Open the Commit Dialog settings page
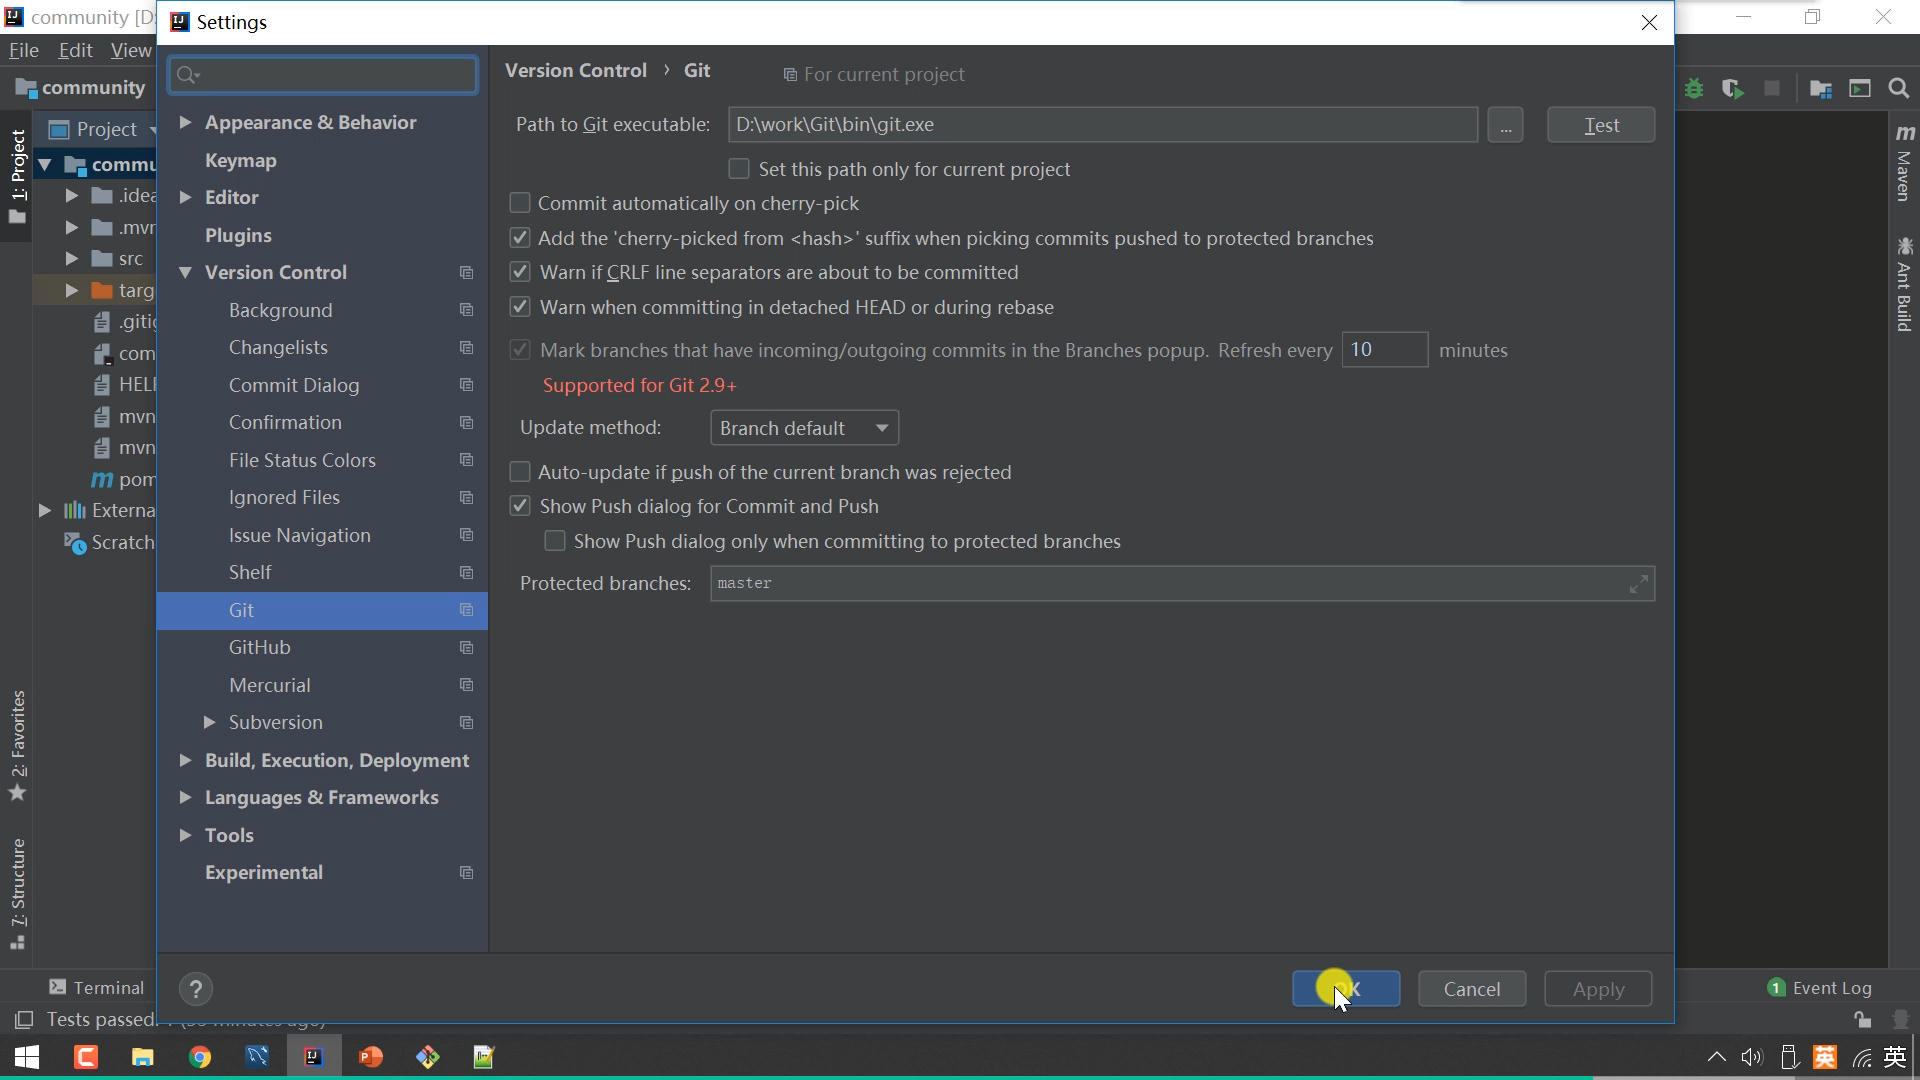1920x1080 pixels. coord(293,385)
